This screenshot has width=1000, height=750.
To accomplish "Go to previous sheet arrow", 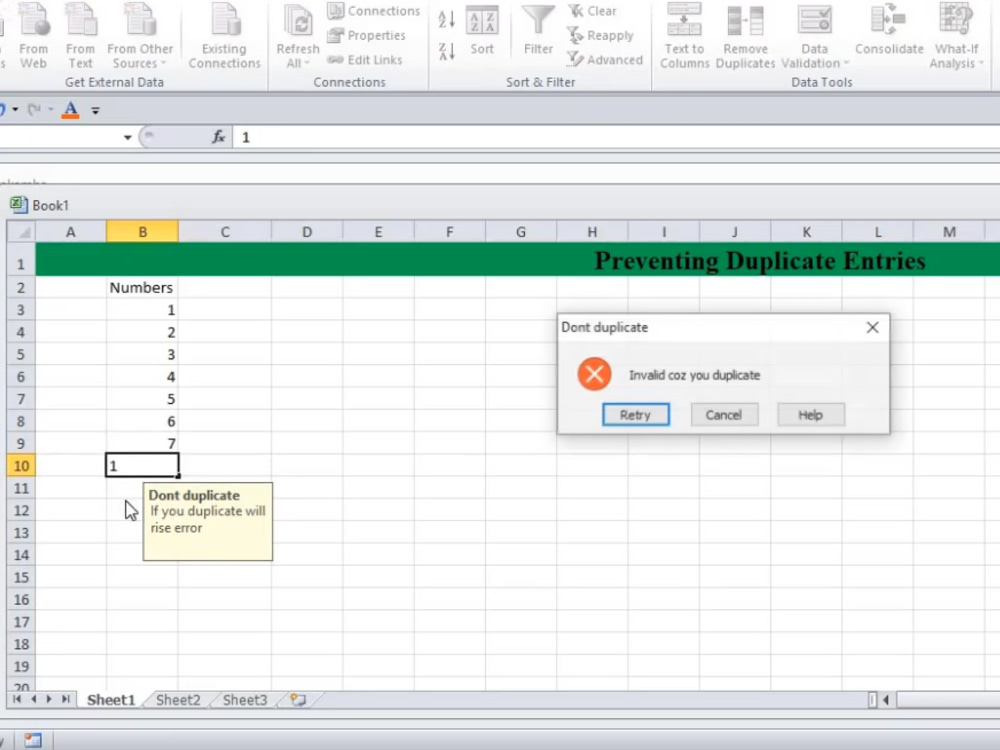I will (34, 700).
